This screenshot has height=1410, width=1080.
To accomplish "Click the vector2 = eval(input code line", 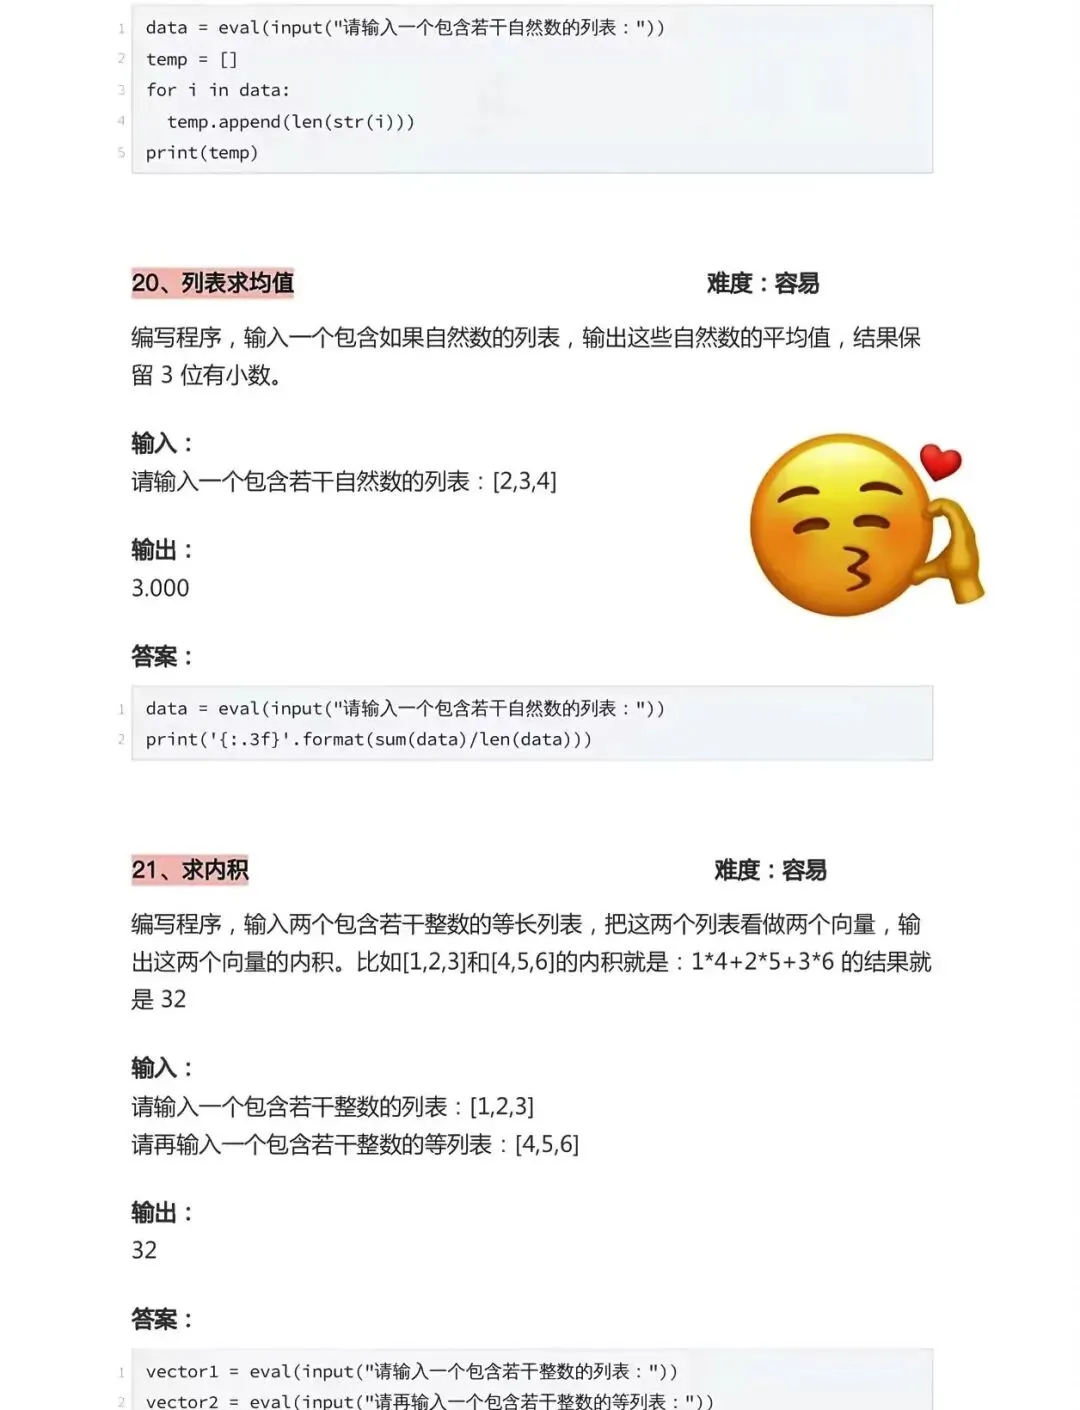I will pos(430,1401).
